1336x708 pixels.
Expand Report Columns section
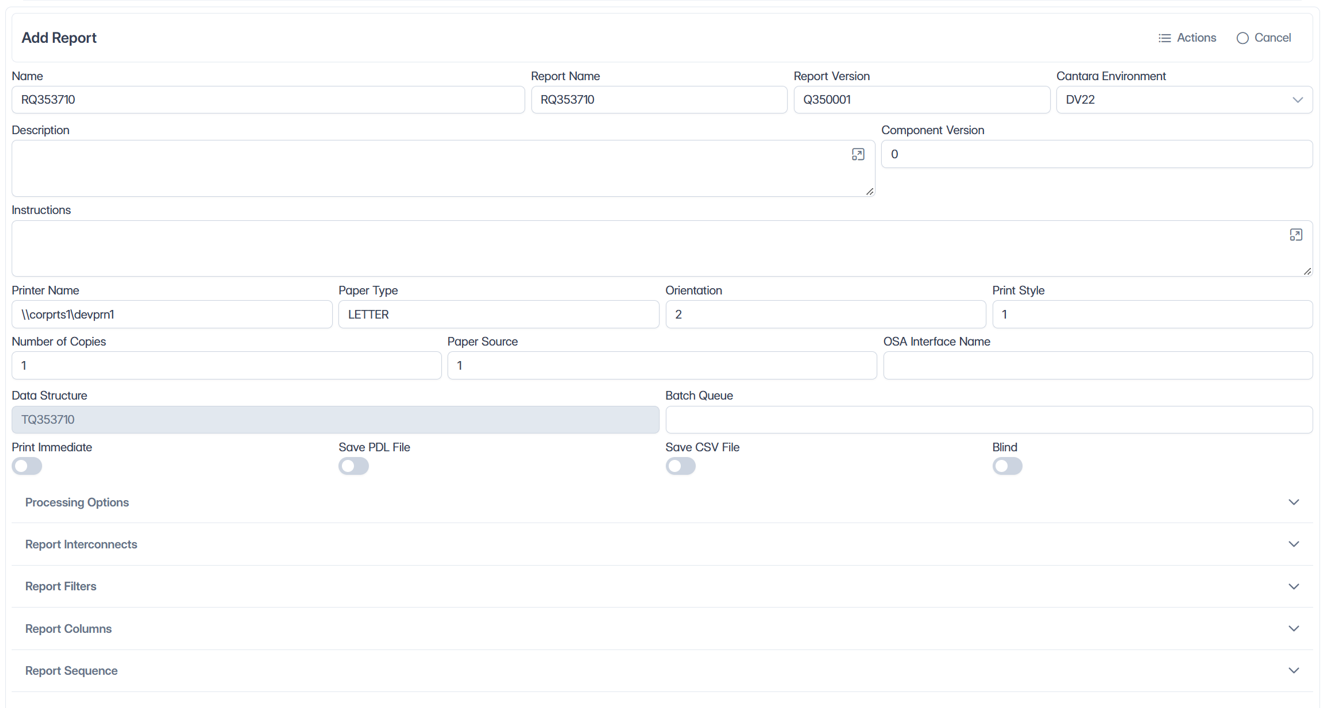(662, 629)
